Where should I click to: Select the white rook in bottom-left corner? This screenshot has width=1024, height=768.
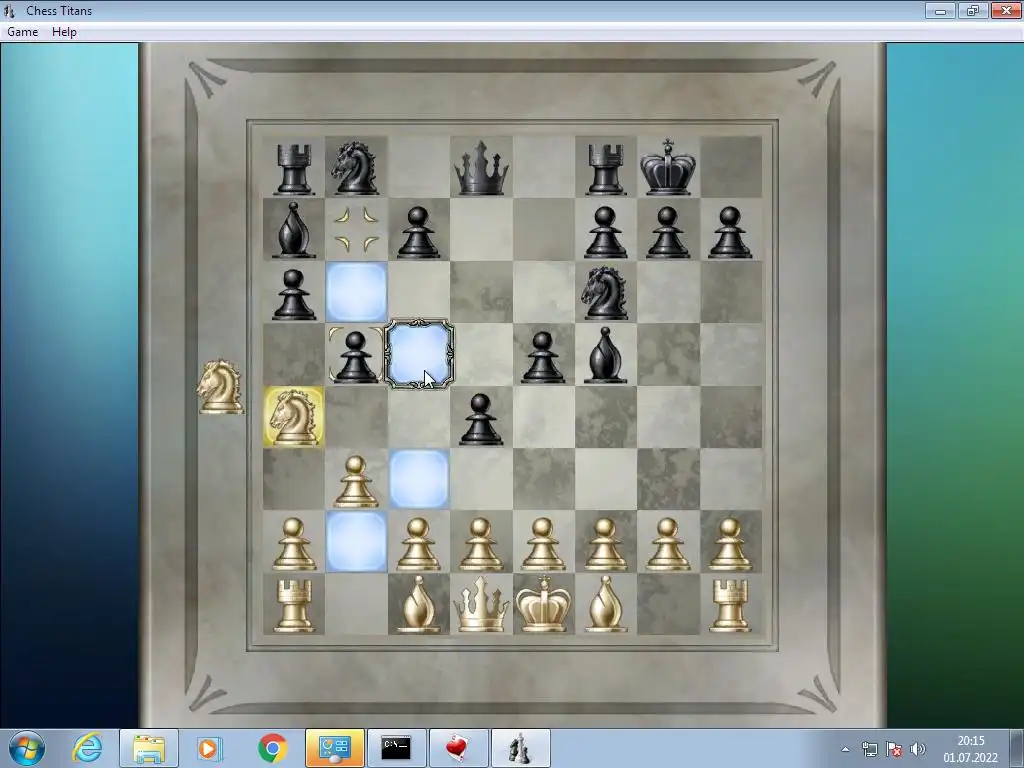pyautogui.click(x=293, y=606)
